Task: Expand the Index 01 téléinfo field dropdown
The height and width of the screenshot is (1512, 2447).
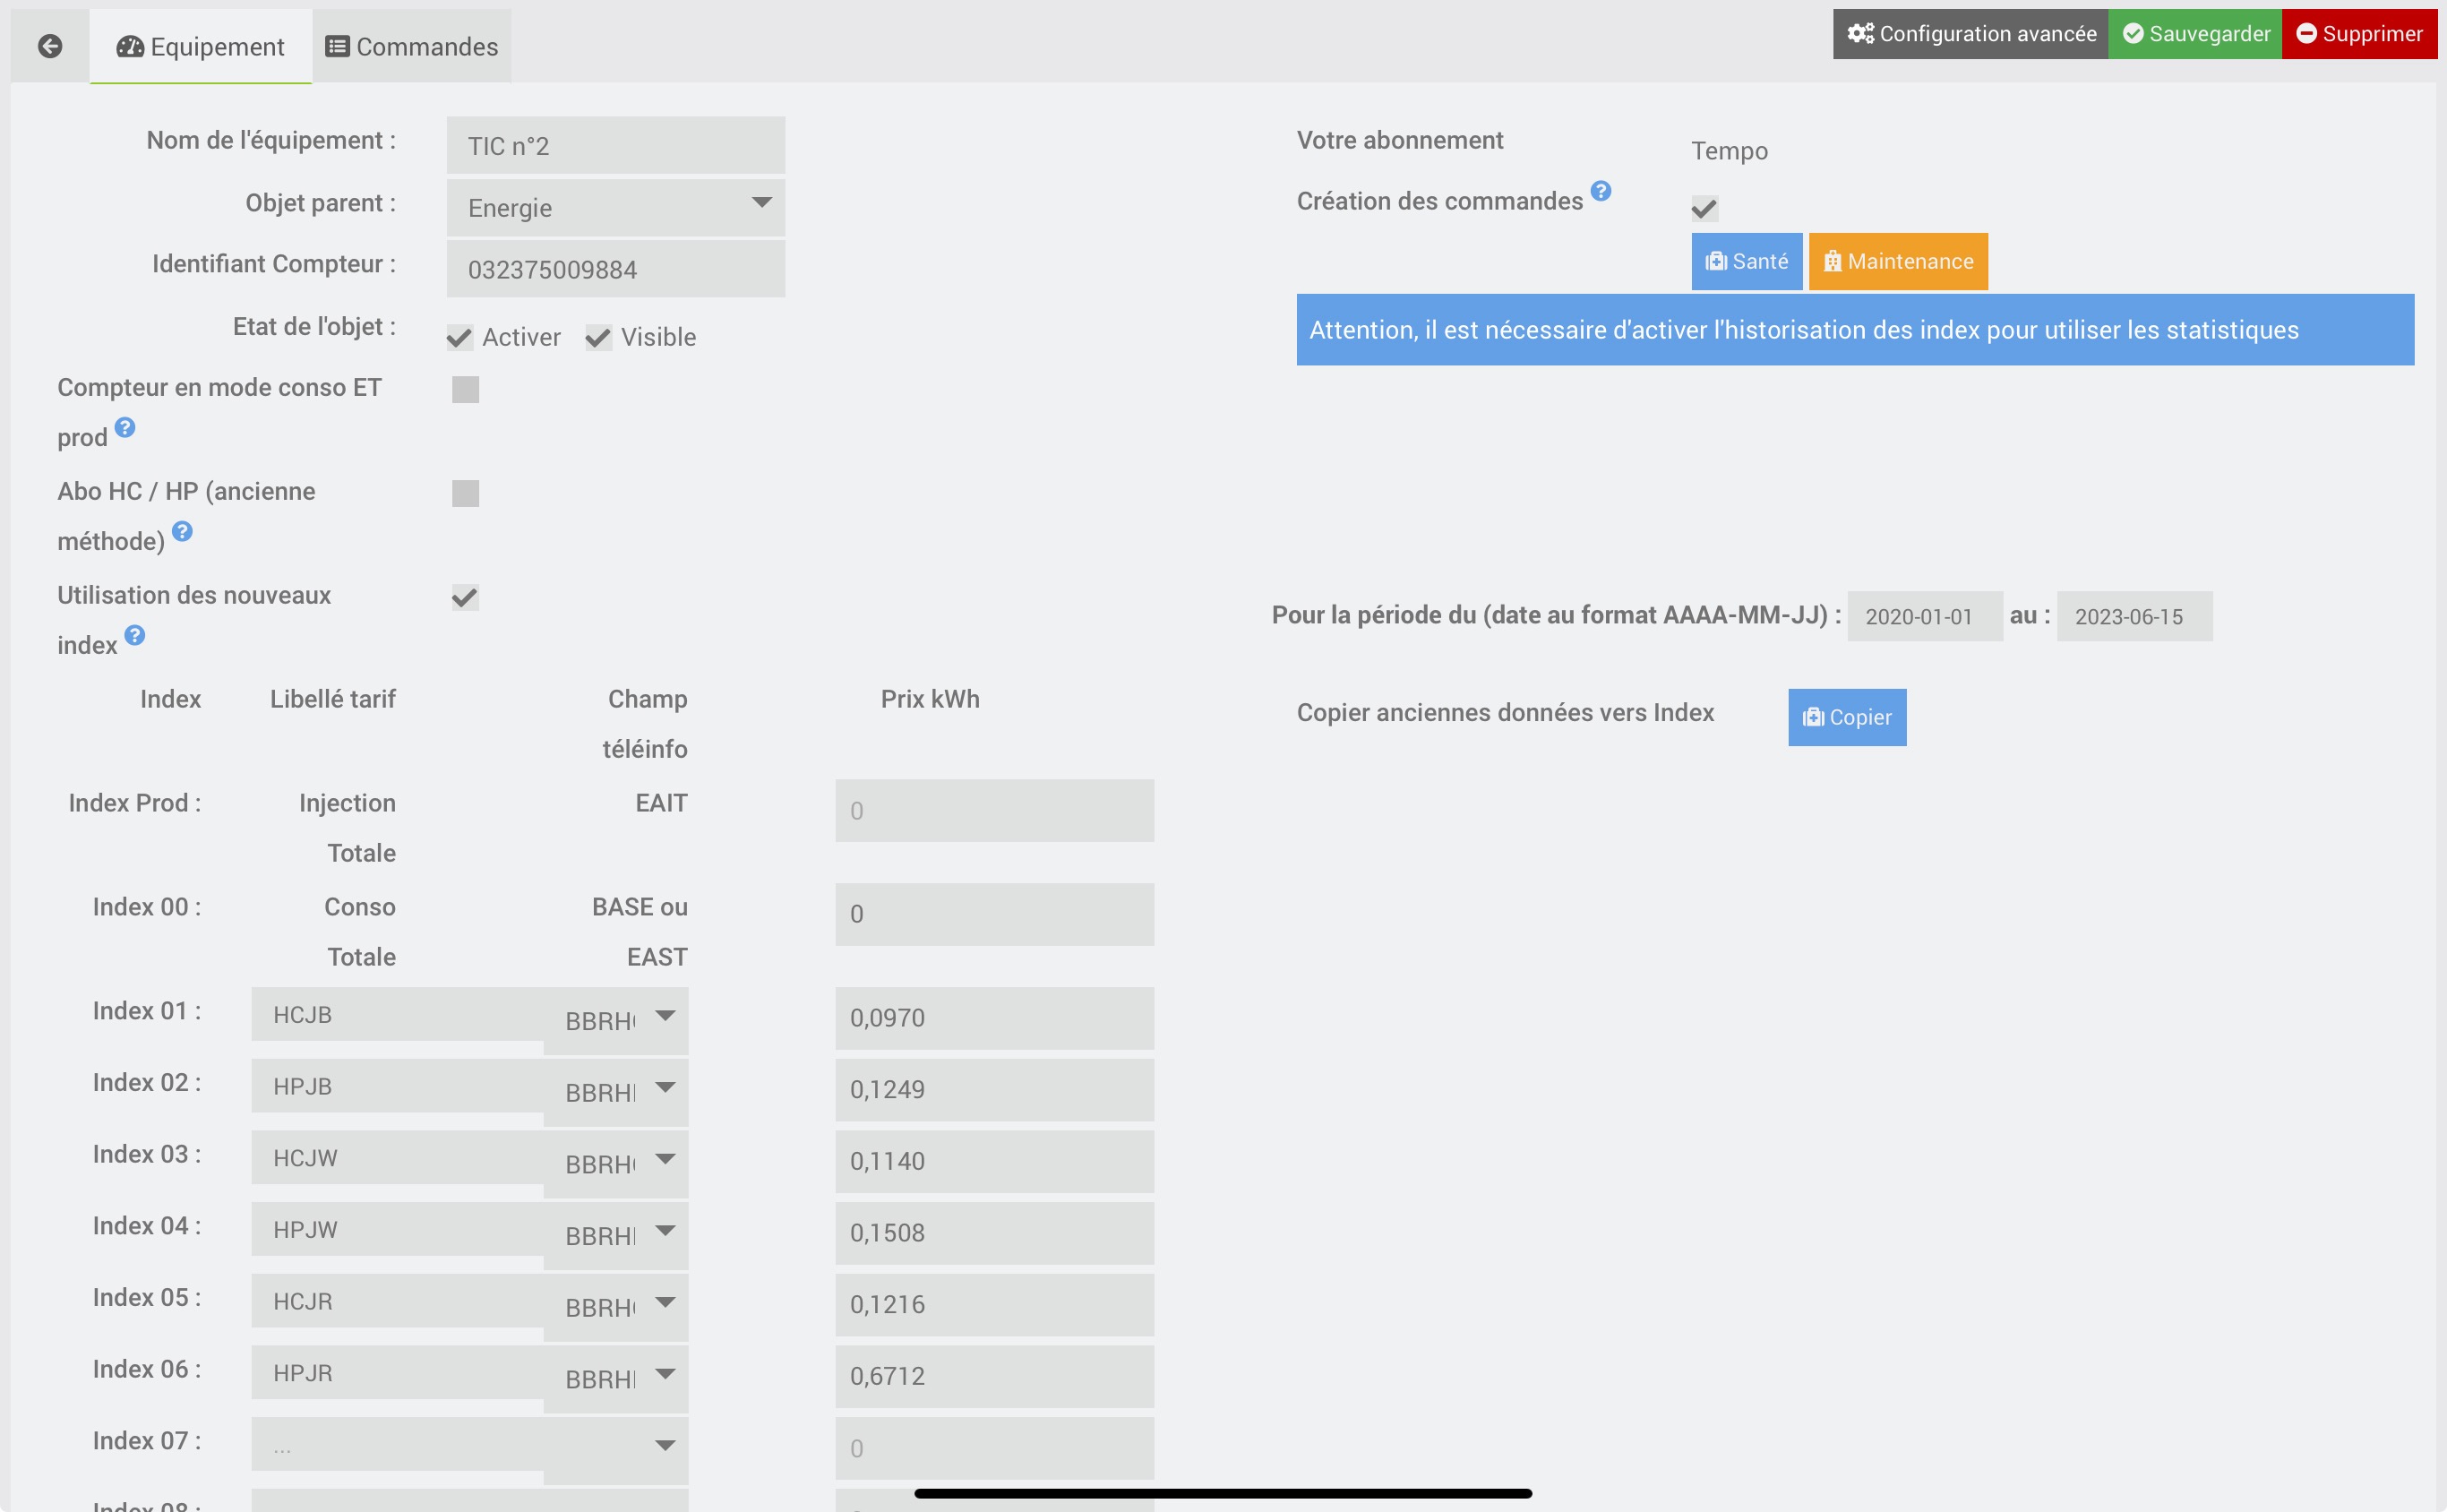Action: (x=617, y=1020)
